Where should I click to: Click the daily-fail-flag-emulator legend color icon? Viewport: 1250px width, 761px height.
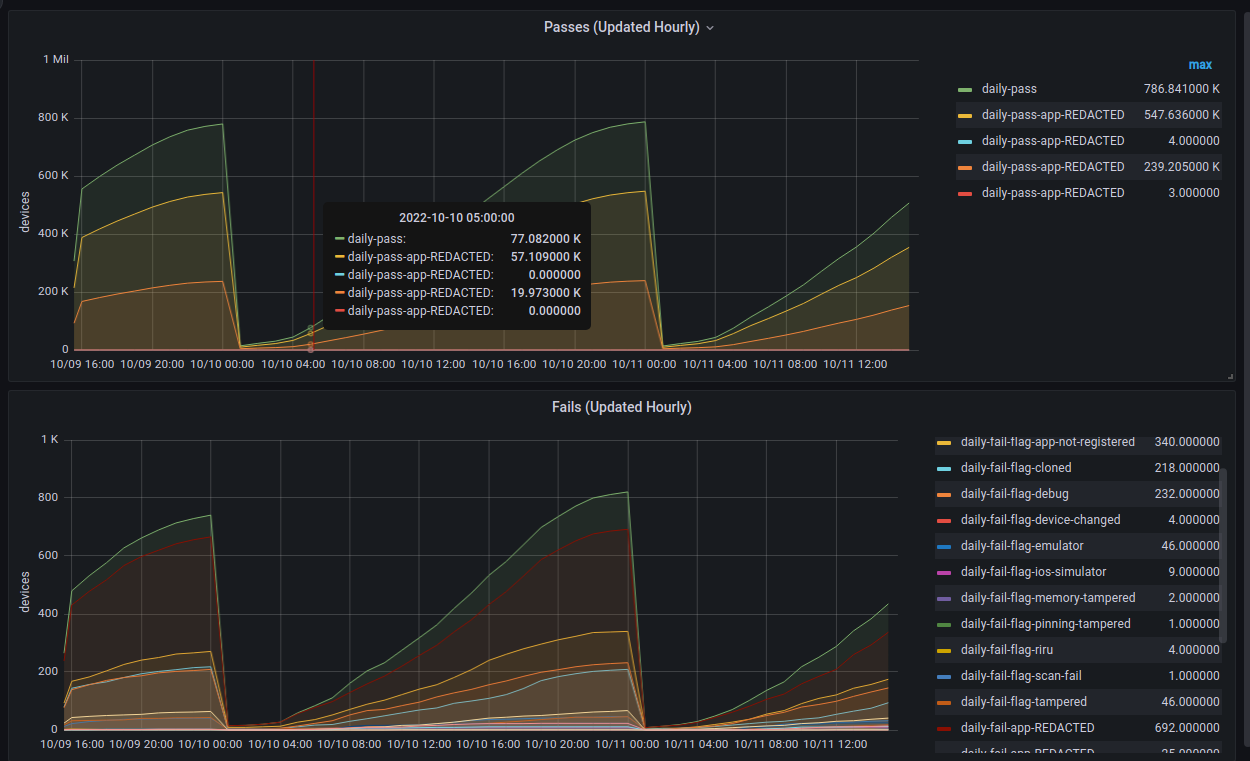(x=944, y=546)
